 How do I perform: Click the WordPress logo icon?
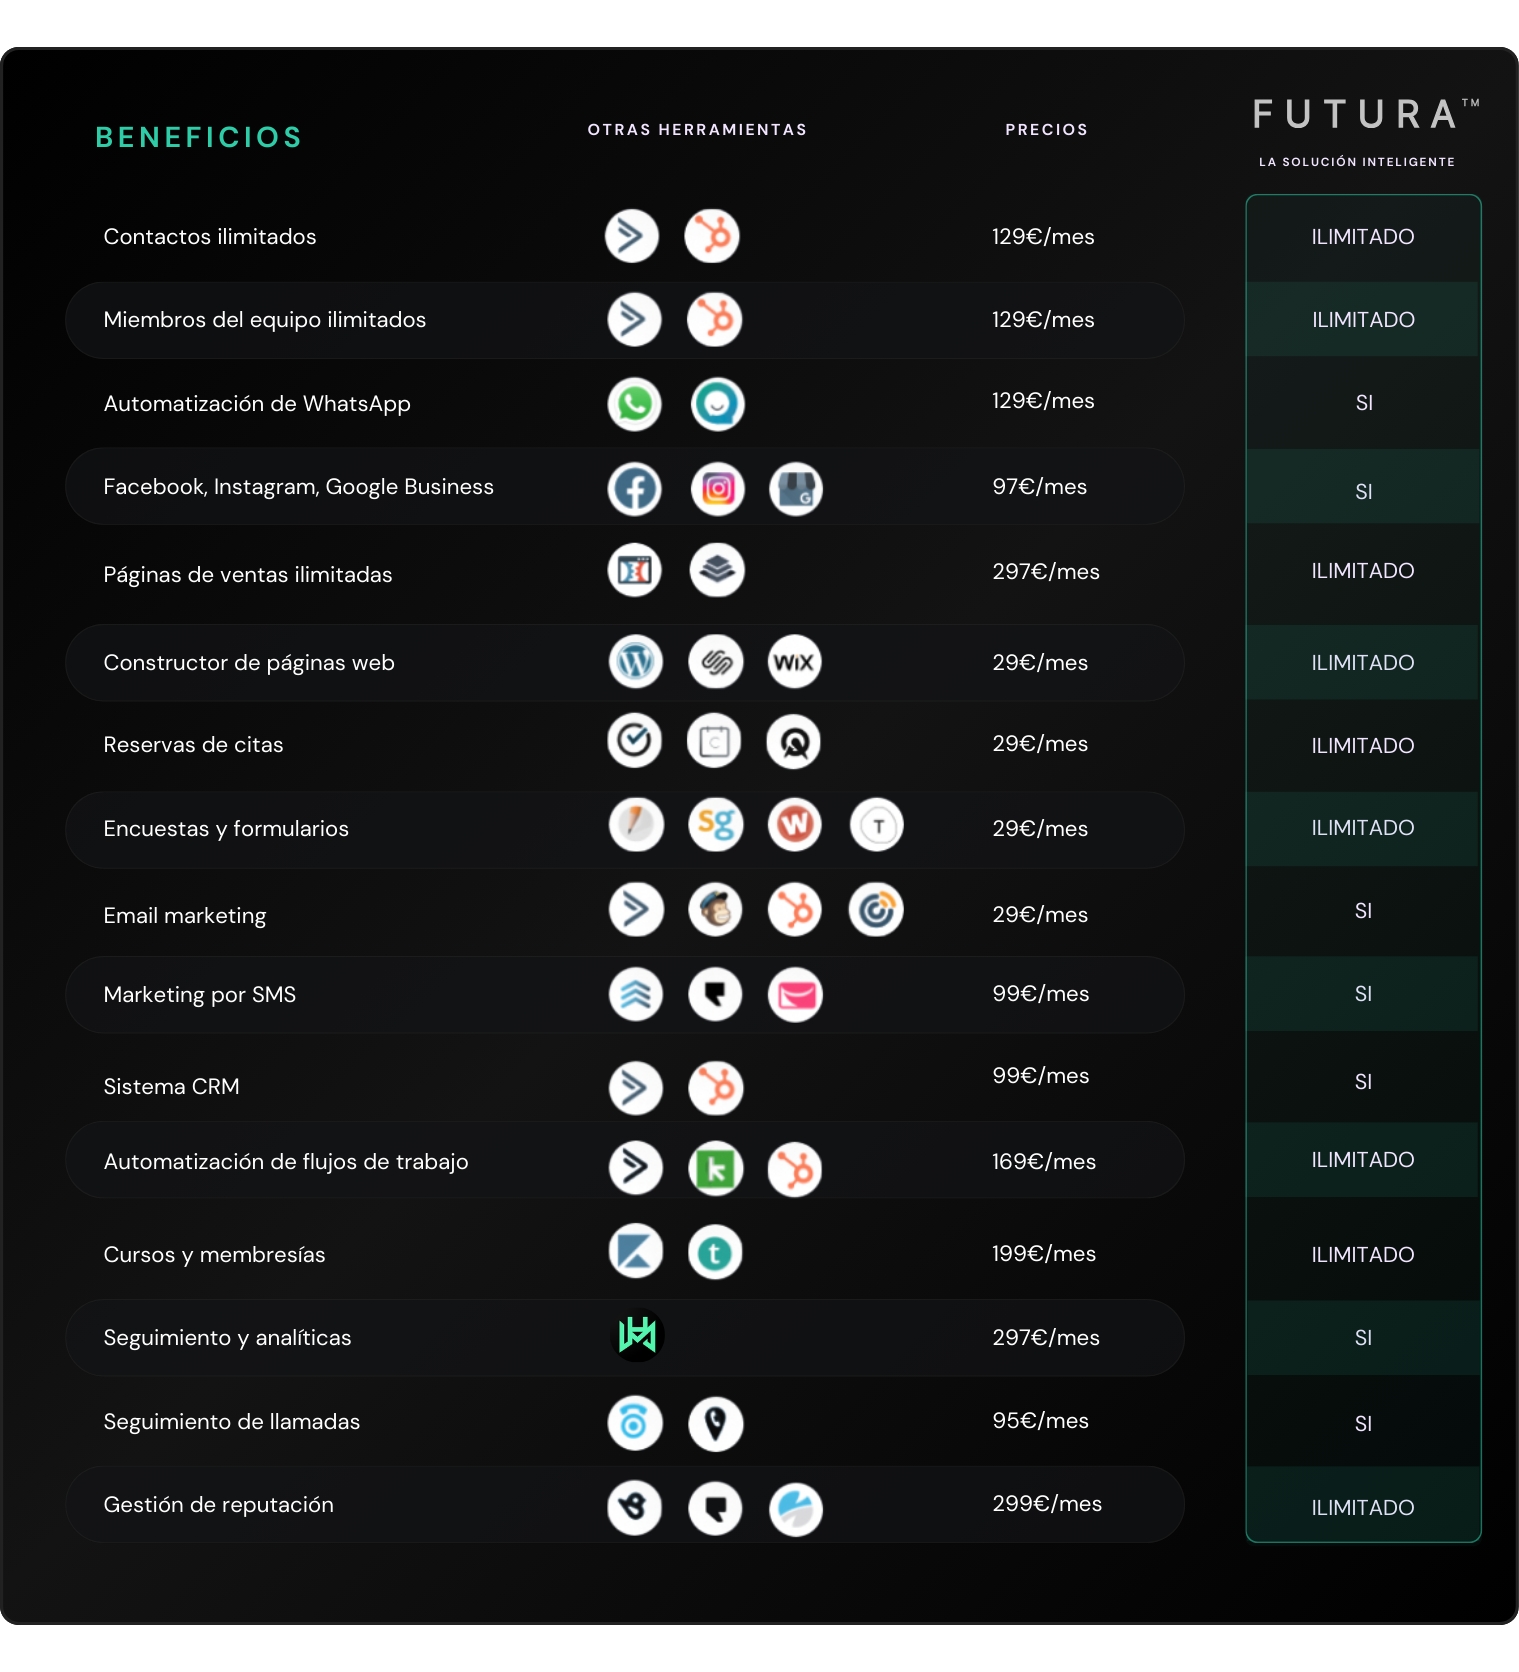coord(635,662)
